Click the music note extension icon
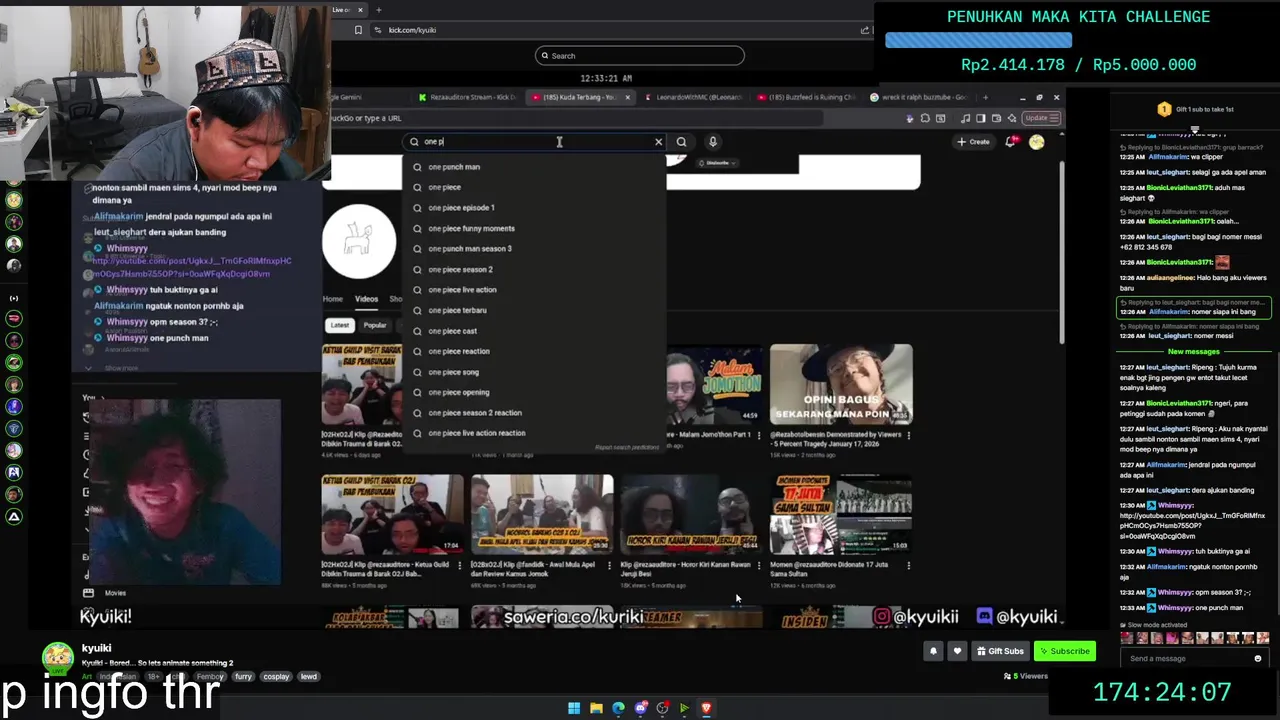 965,118
